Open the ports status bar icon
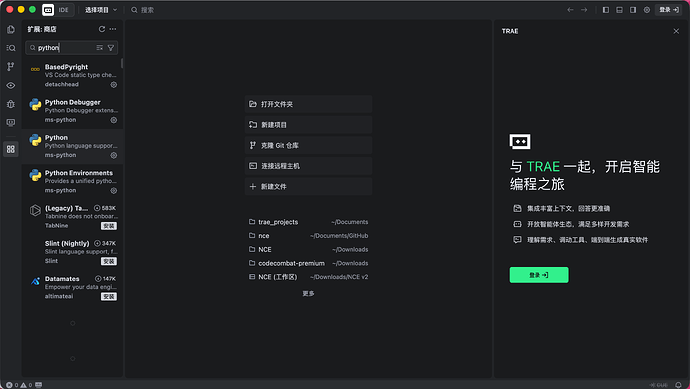Image resolution: width=690 pixels, height=389 pixels. [x=39, y=385]
